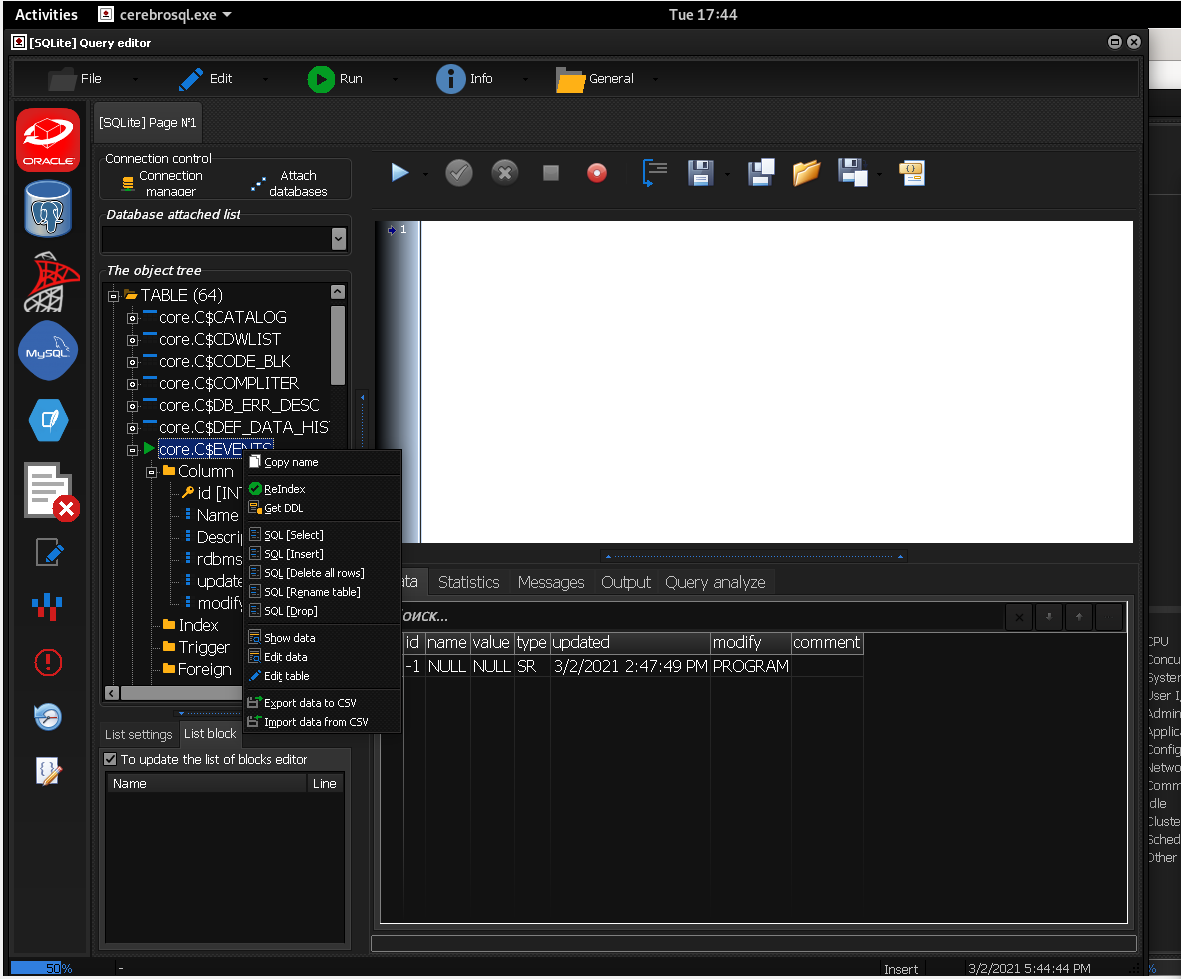
Task: Enable 'To update the list of blocks editor'
Action: click(110, 758)
